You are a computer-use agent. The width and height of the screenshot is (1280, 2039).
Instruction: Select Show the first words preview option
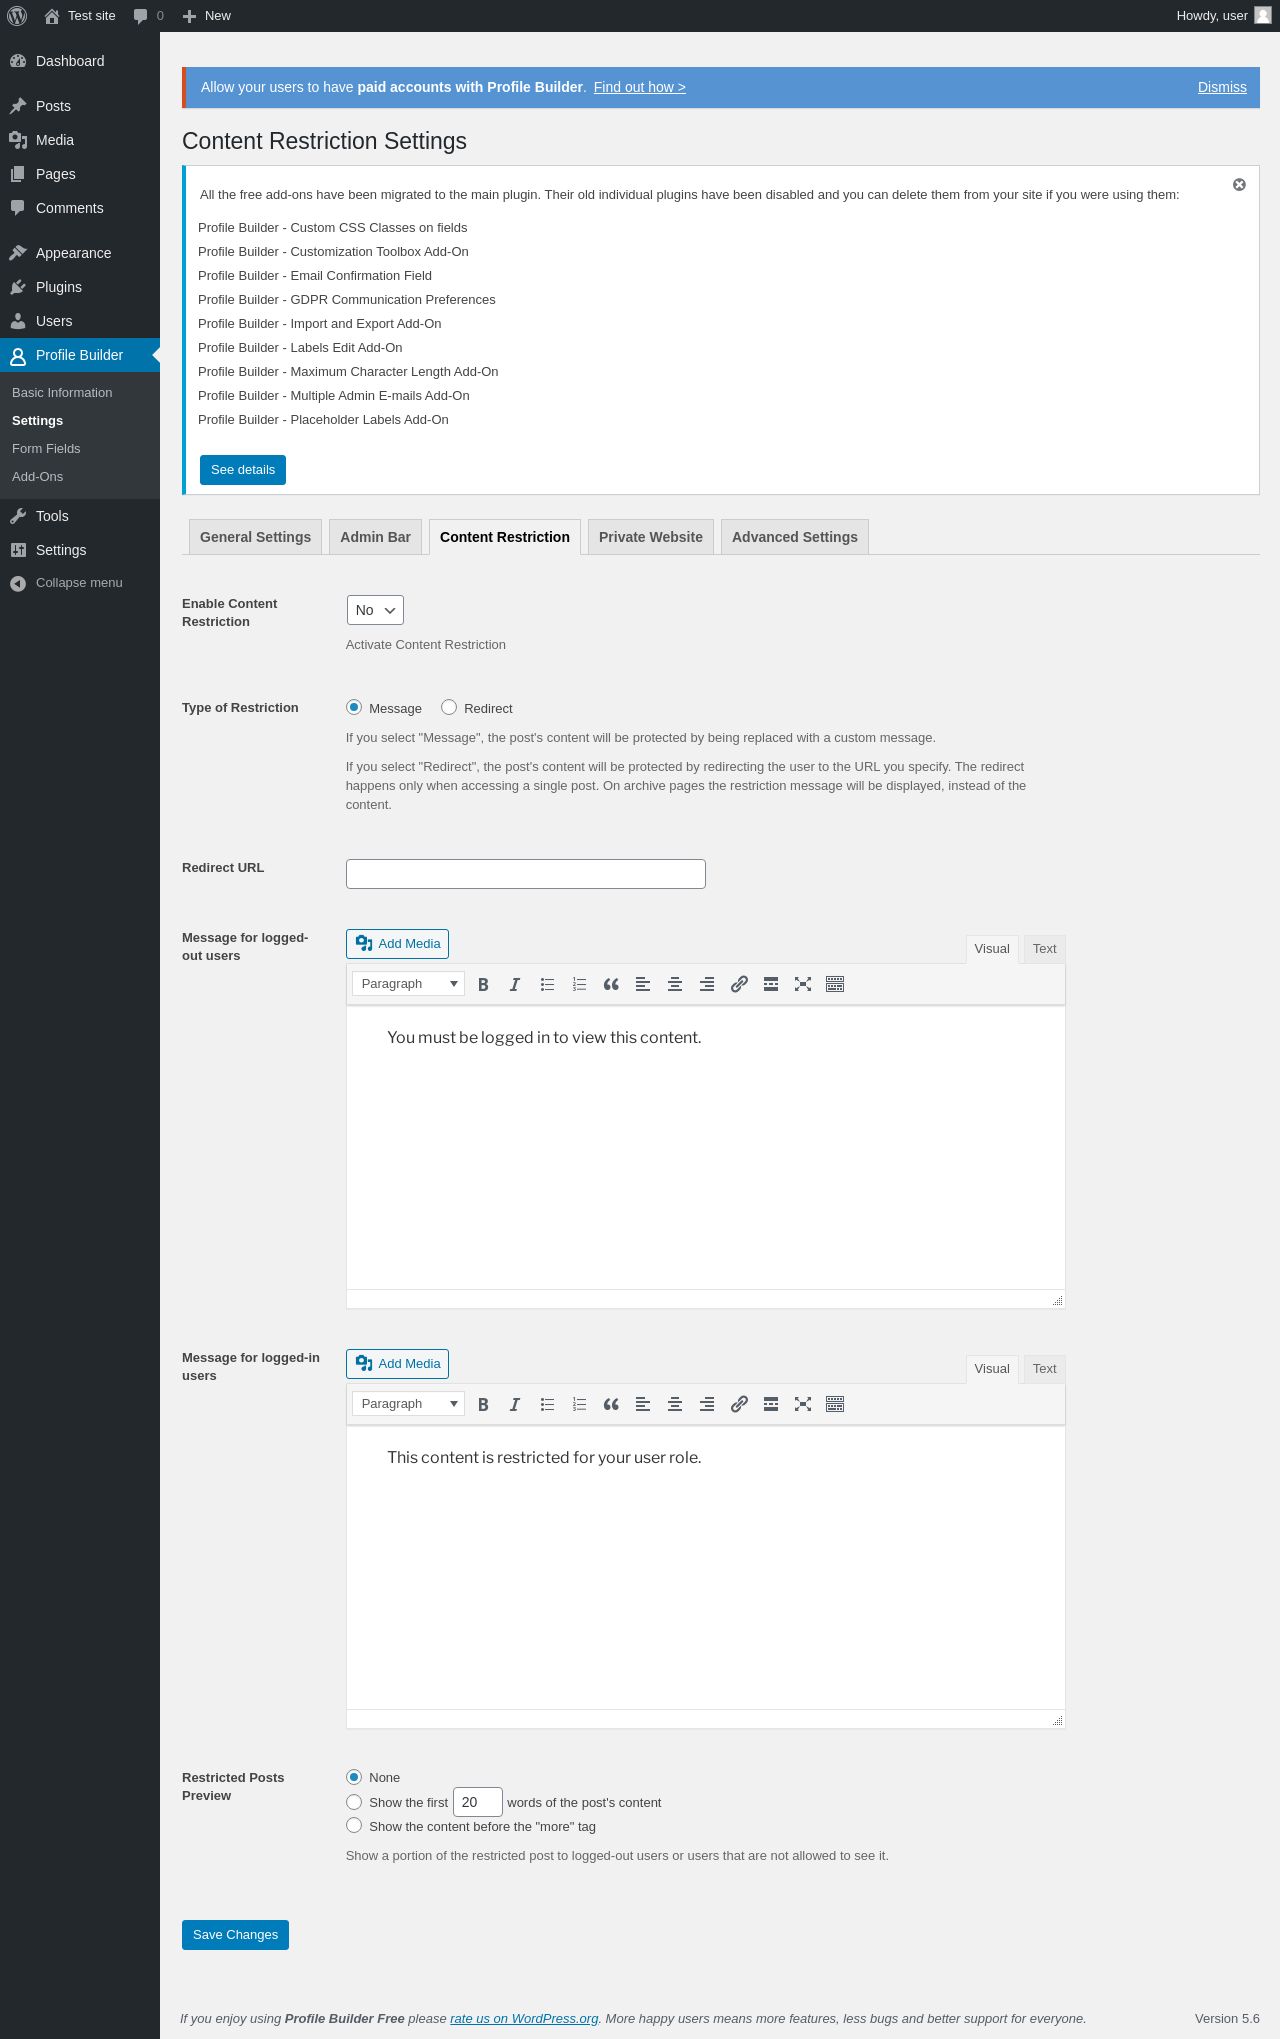pos(354,1802)
